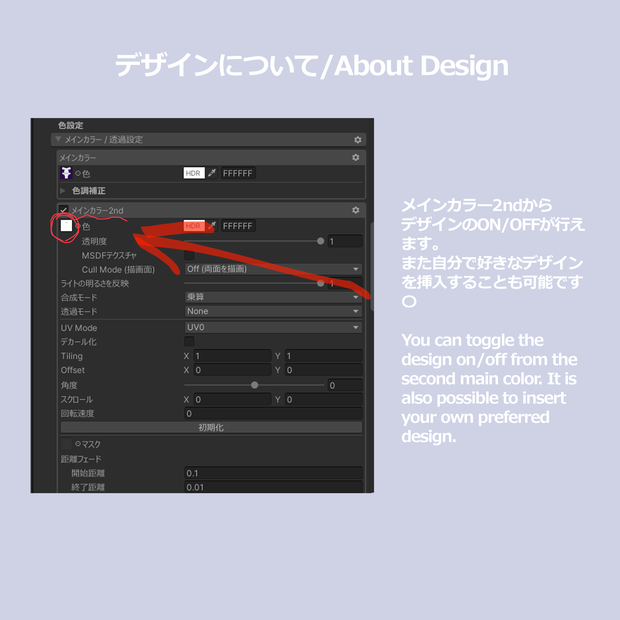Open the gear menu for メインカラー2nd
The image size is (620, 620).
coord(355,210)
